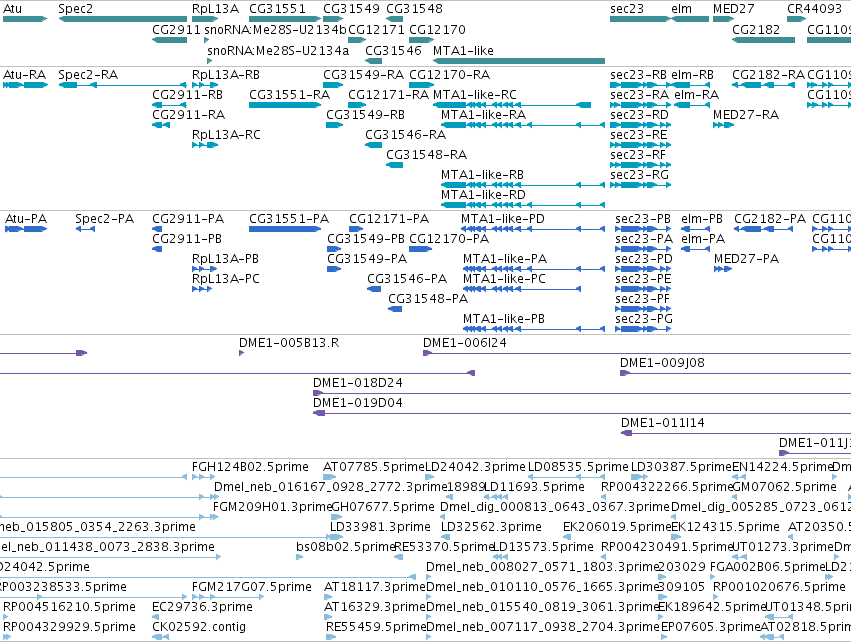Select the MED27 gene label

(734, 9)
